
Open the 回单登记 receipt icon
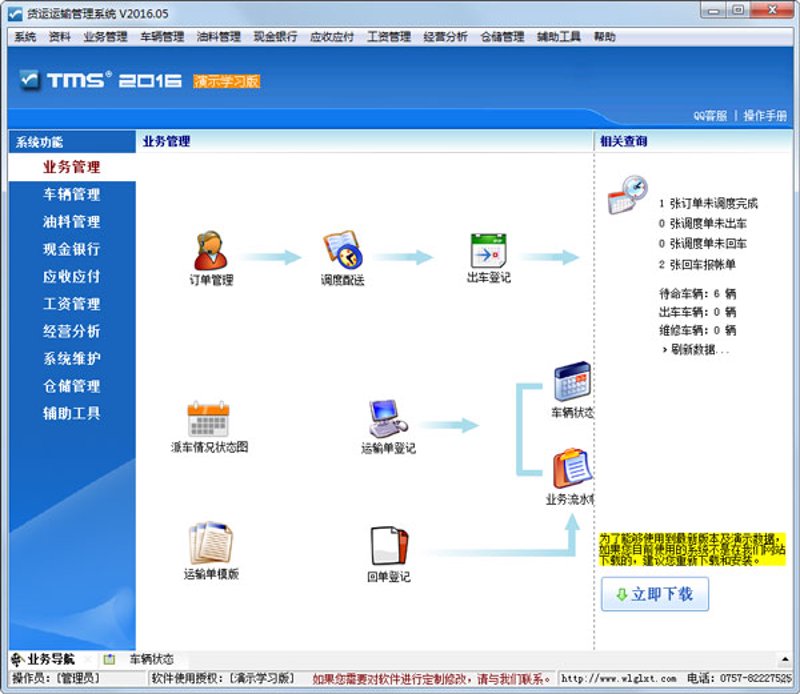pyautogui.click(x=389, y=545)
